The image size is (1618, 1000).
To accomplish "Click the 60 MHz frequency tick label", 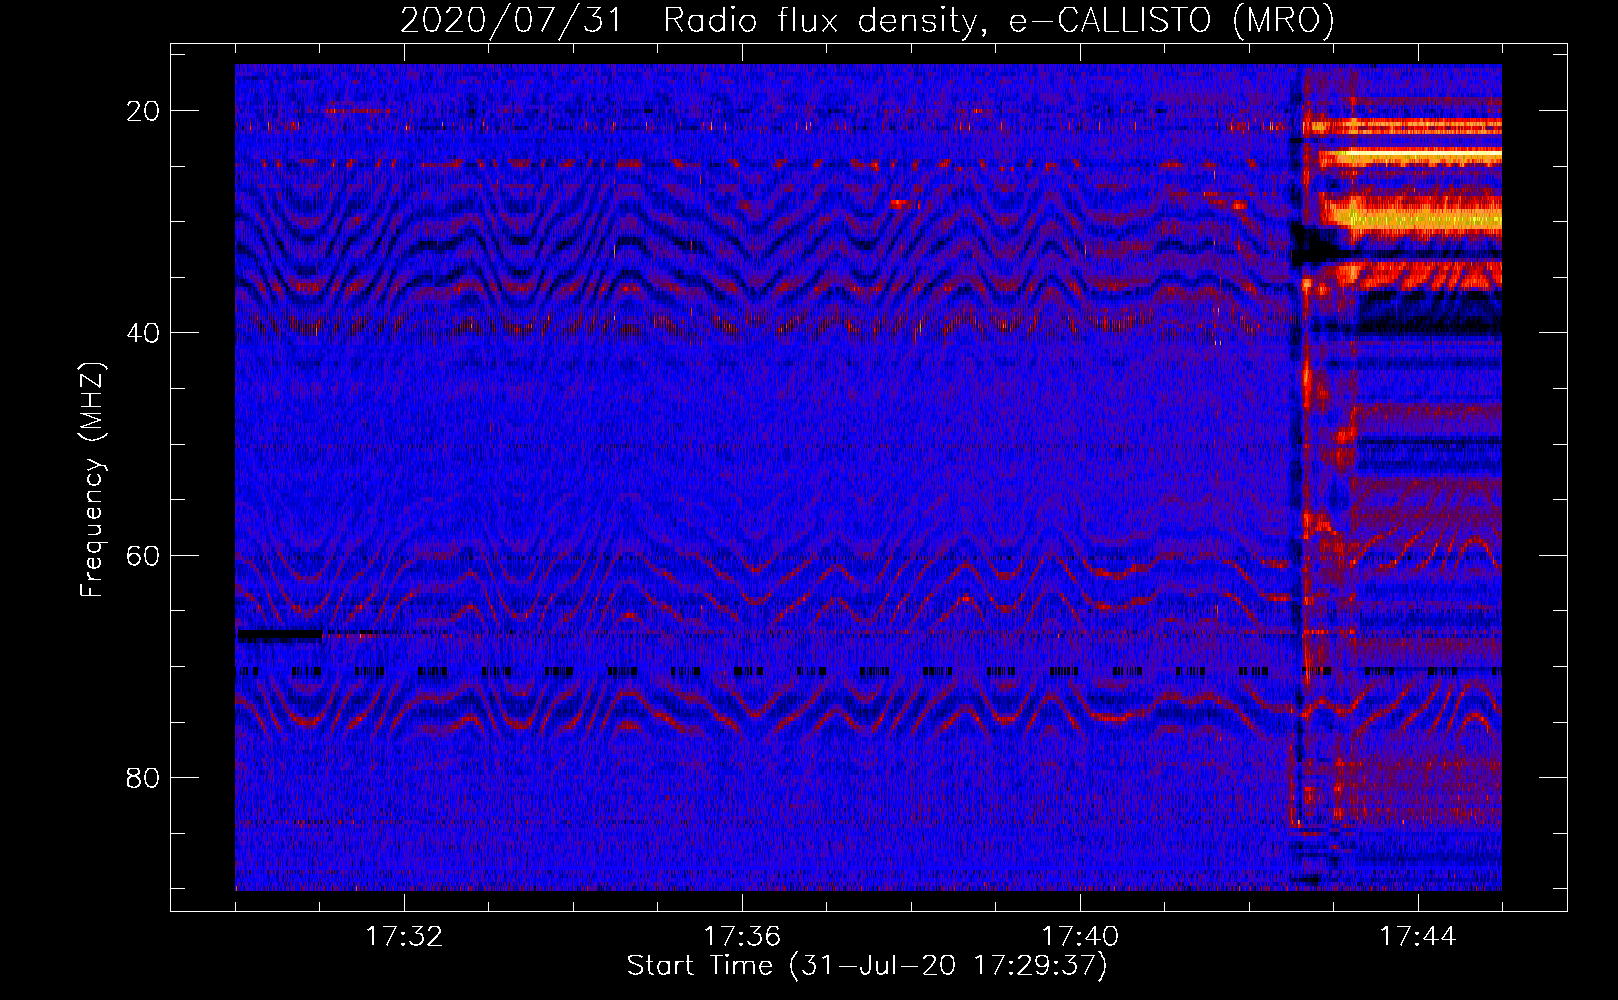I will (x=144, y=555).
